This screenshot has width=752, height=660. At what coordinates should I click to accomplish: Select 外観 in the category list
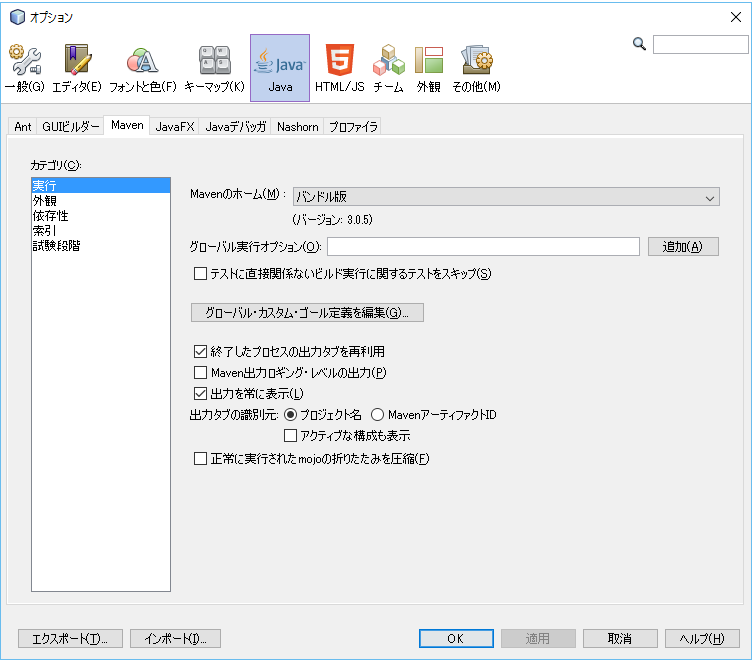click(101, 200)
